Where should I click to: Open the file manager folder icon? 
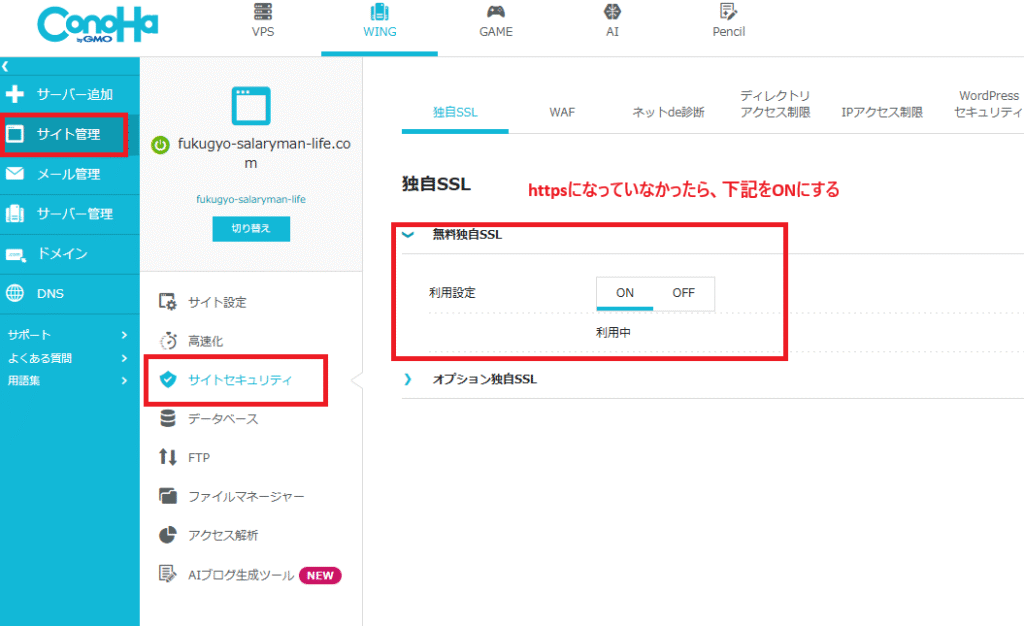(x=168, y=496)
